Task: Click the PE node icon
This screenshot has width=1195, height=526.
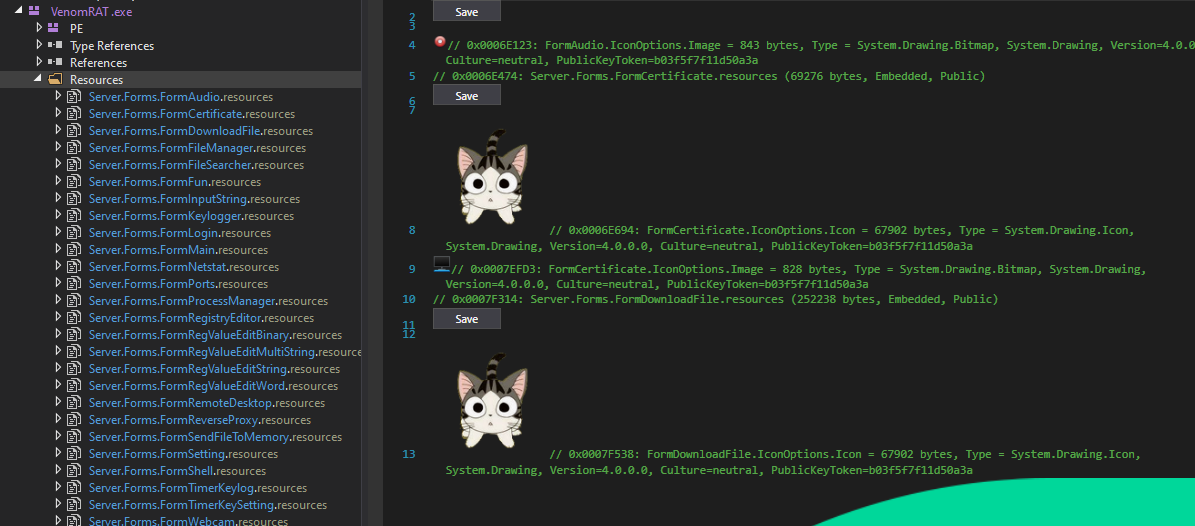Action: tap(53, 28)
